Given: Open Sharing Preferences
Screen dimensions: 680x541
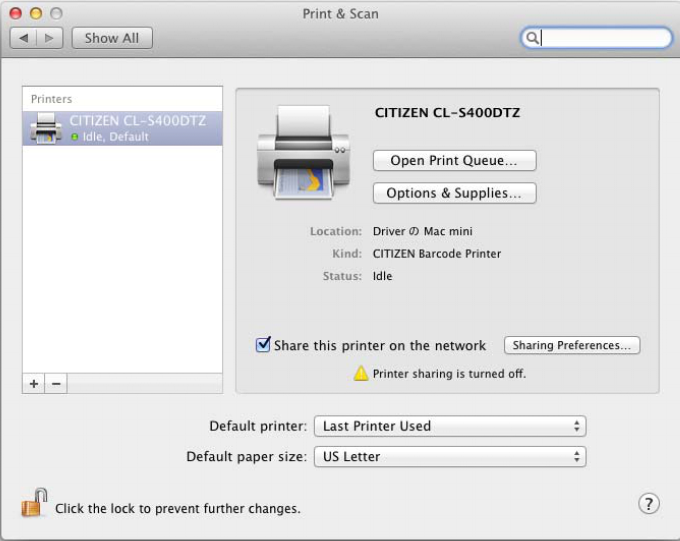Looking at the screenshot, I should 572,345.
